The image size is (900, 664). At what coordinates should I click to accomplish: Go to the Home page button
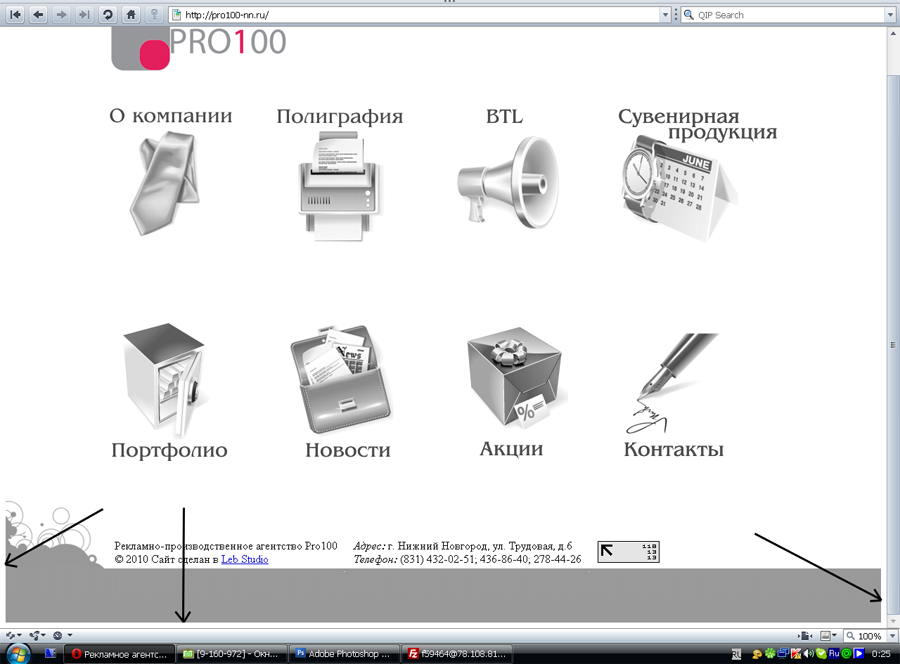click(130, 15)
